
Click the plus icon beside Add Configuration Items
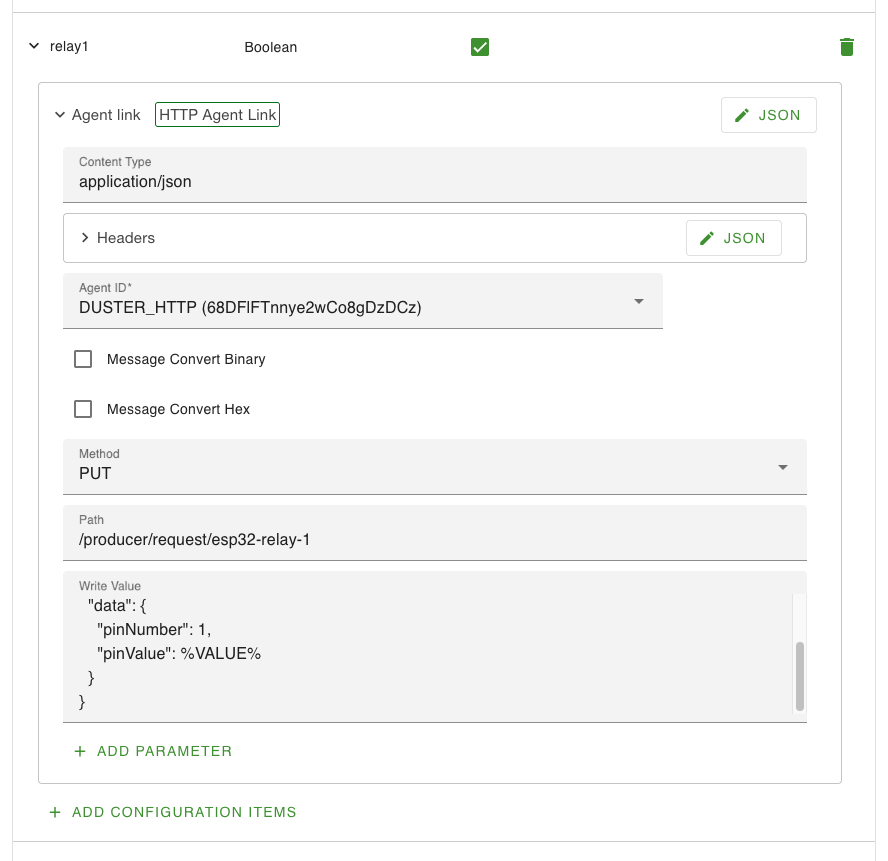pos(55,812)
